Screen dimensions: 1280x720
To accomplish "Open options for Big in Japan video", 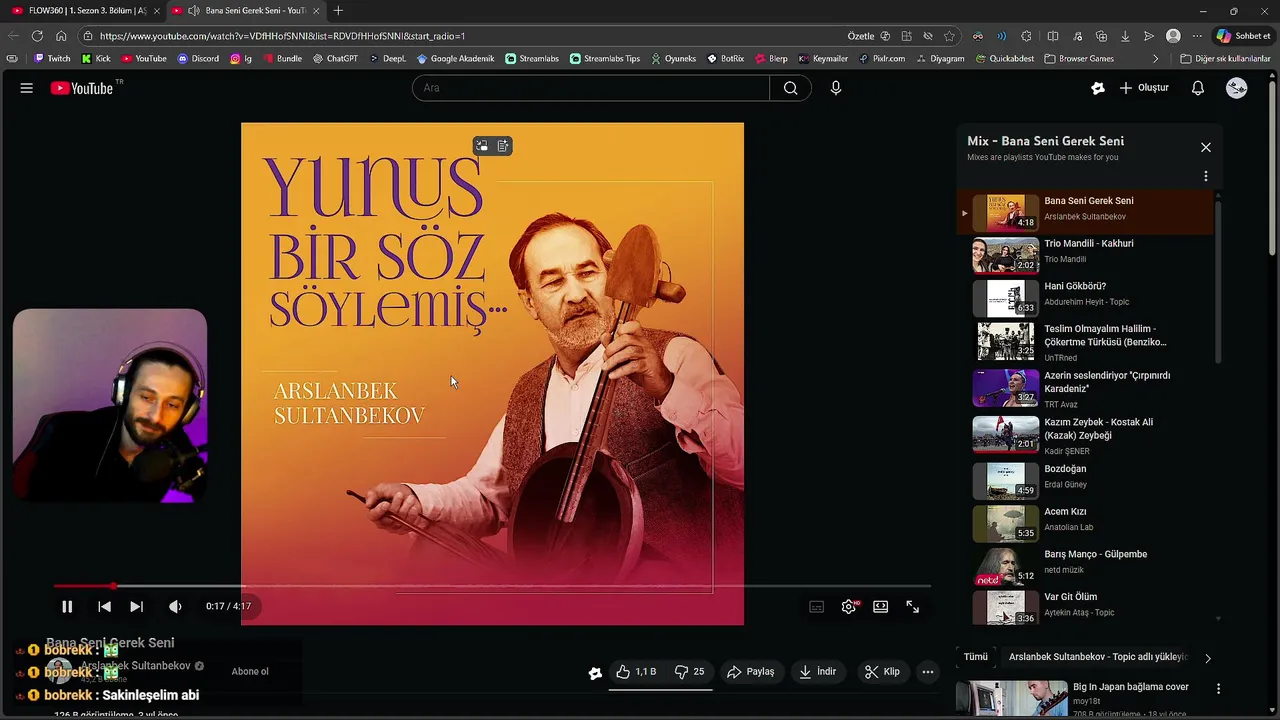I will pyautogui.click(x=1218, y=688).
